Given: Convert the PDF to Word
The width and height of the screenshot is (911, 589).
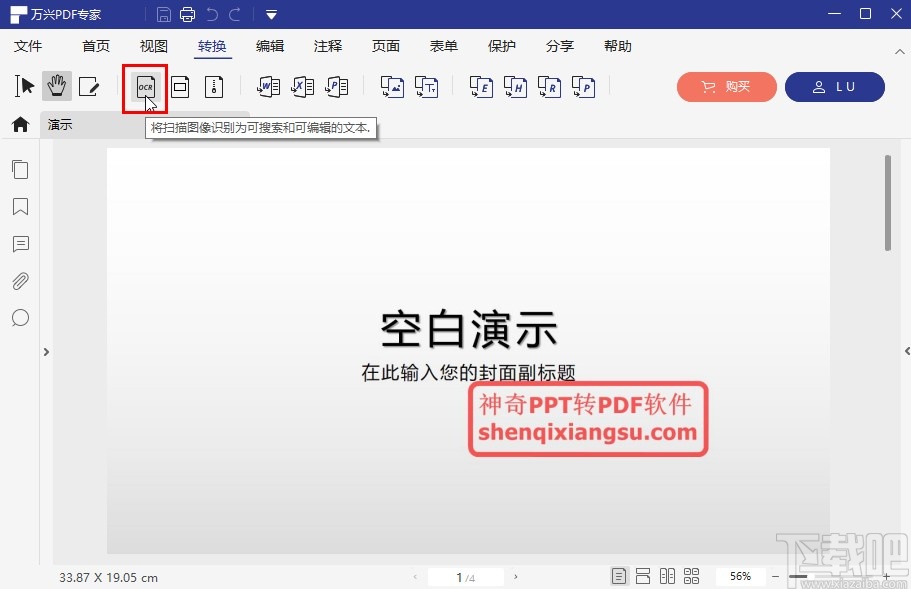Looking at the screenshot, I should tap(267, 87).
